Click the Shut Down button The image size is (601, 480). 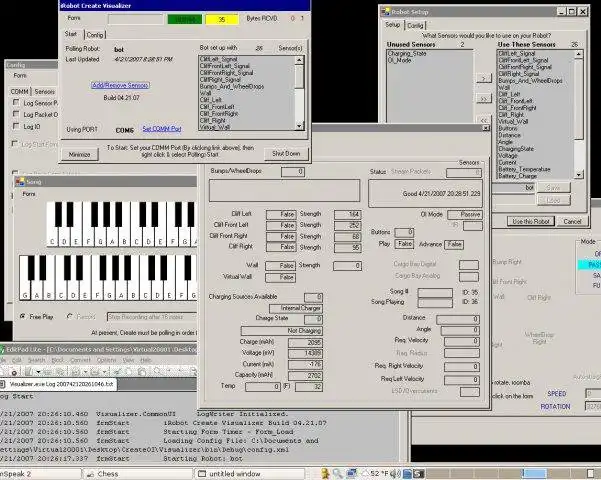(x=286, y=153)
